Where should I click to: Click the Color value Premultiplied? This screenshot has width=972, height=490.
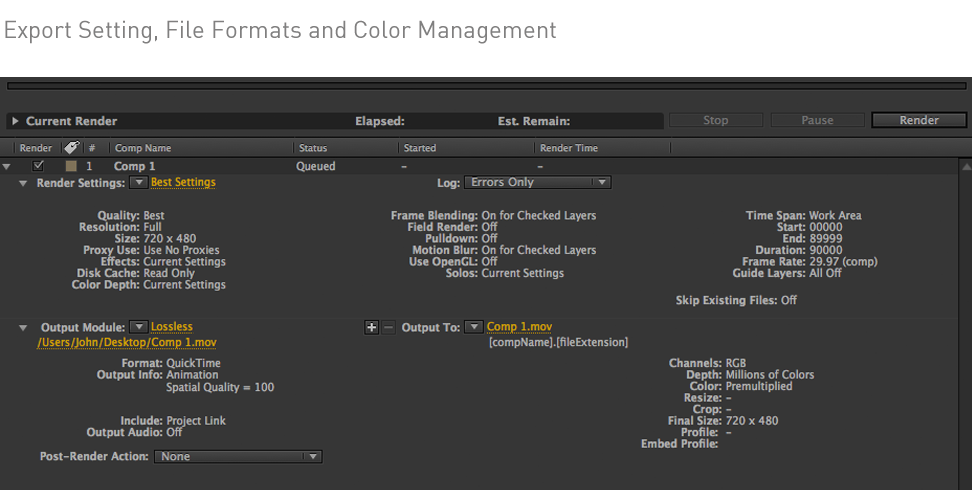tap(759, 386)
